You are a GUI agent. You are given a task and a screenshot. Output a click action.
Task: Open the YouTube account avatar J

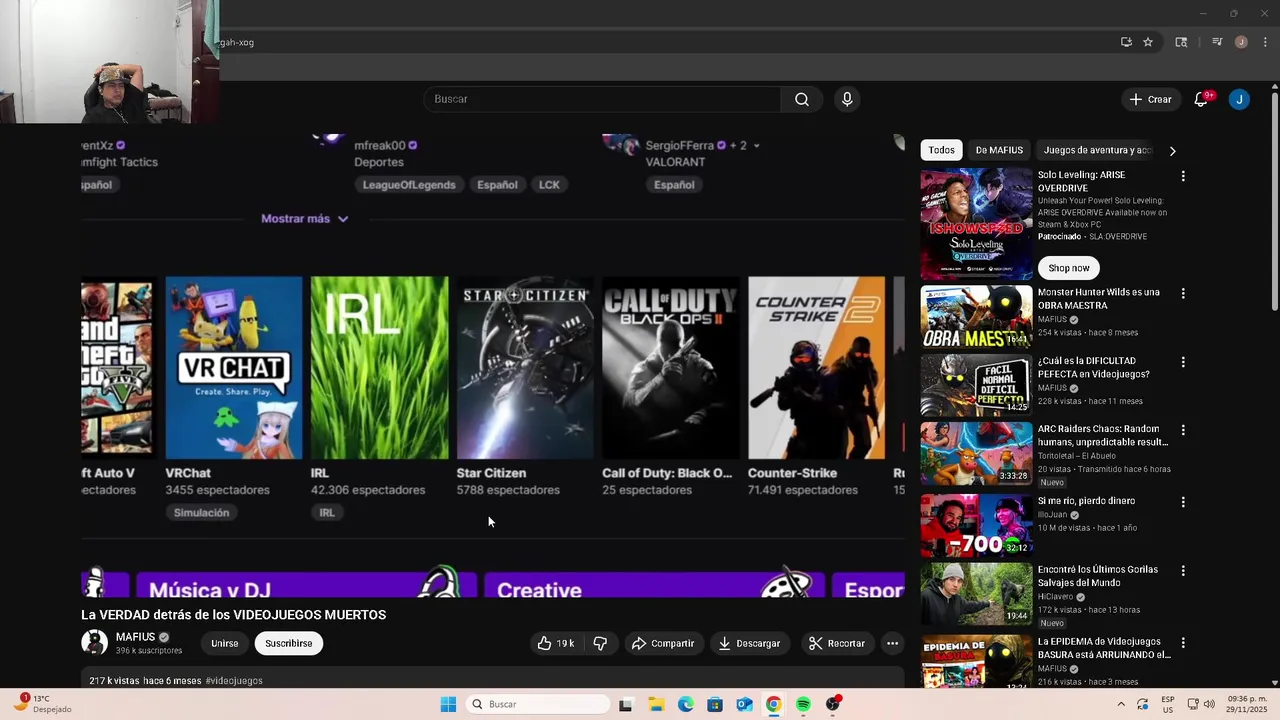(1239, 99)
